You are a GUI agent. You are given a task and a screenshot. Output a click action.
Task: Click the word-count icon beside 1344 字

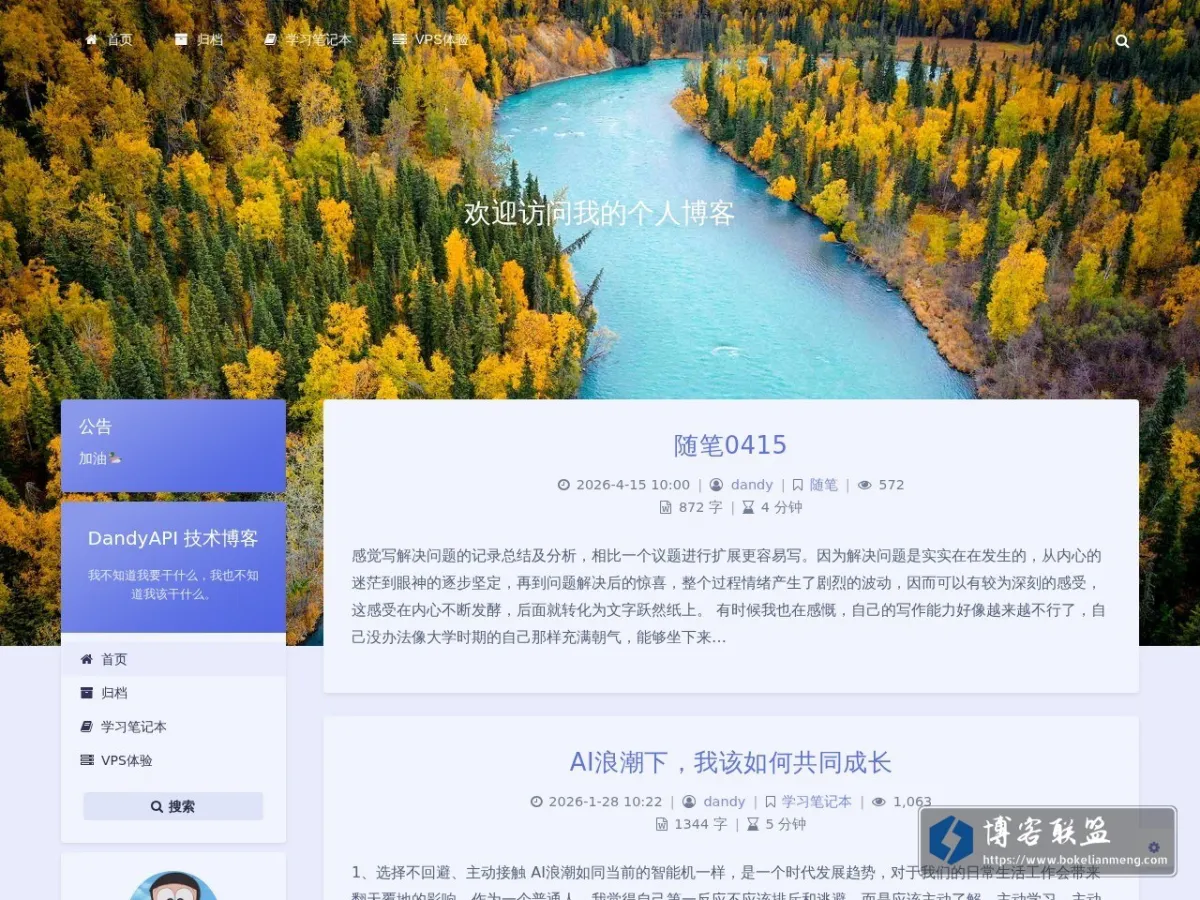(x=661, y=824)
